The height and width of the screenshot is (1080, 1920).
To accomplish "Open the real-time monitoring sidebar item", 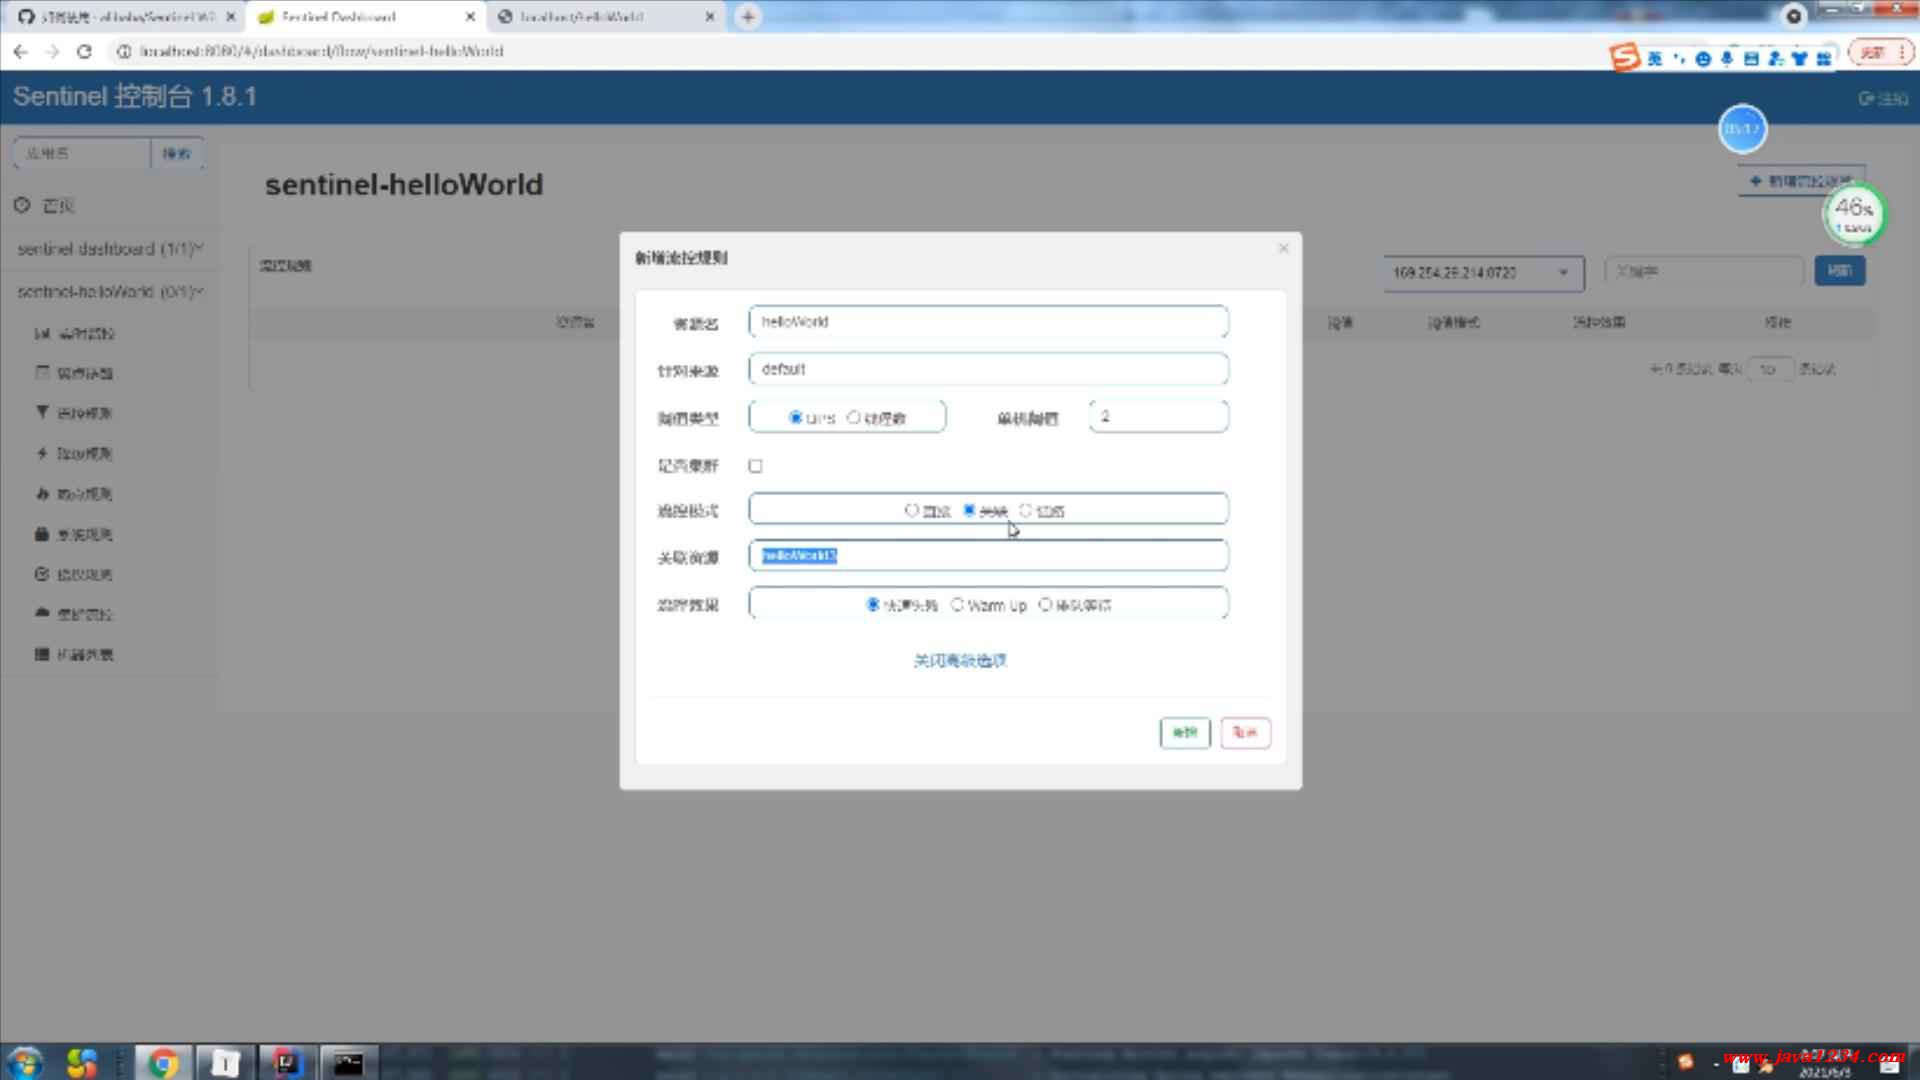I will click(x=75, y=333).
